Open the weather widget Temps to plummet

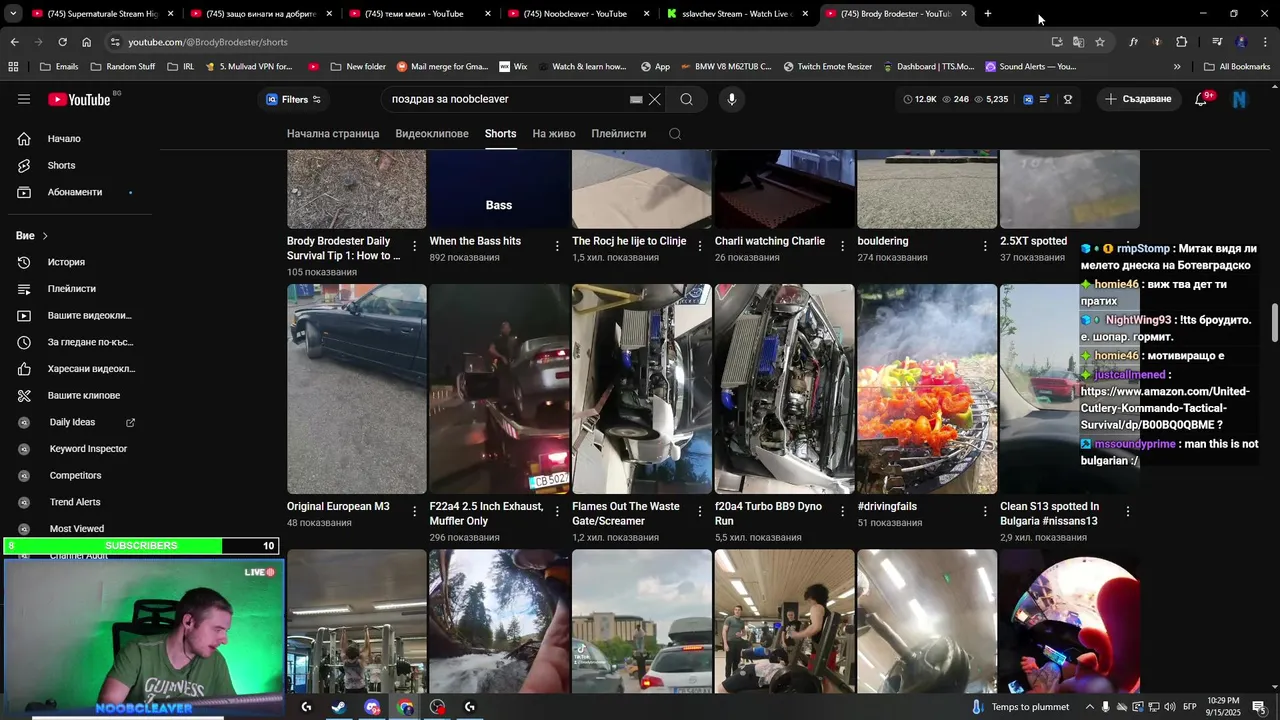[x=1020, y=707]
